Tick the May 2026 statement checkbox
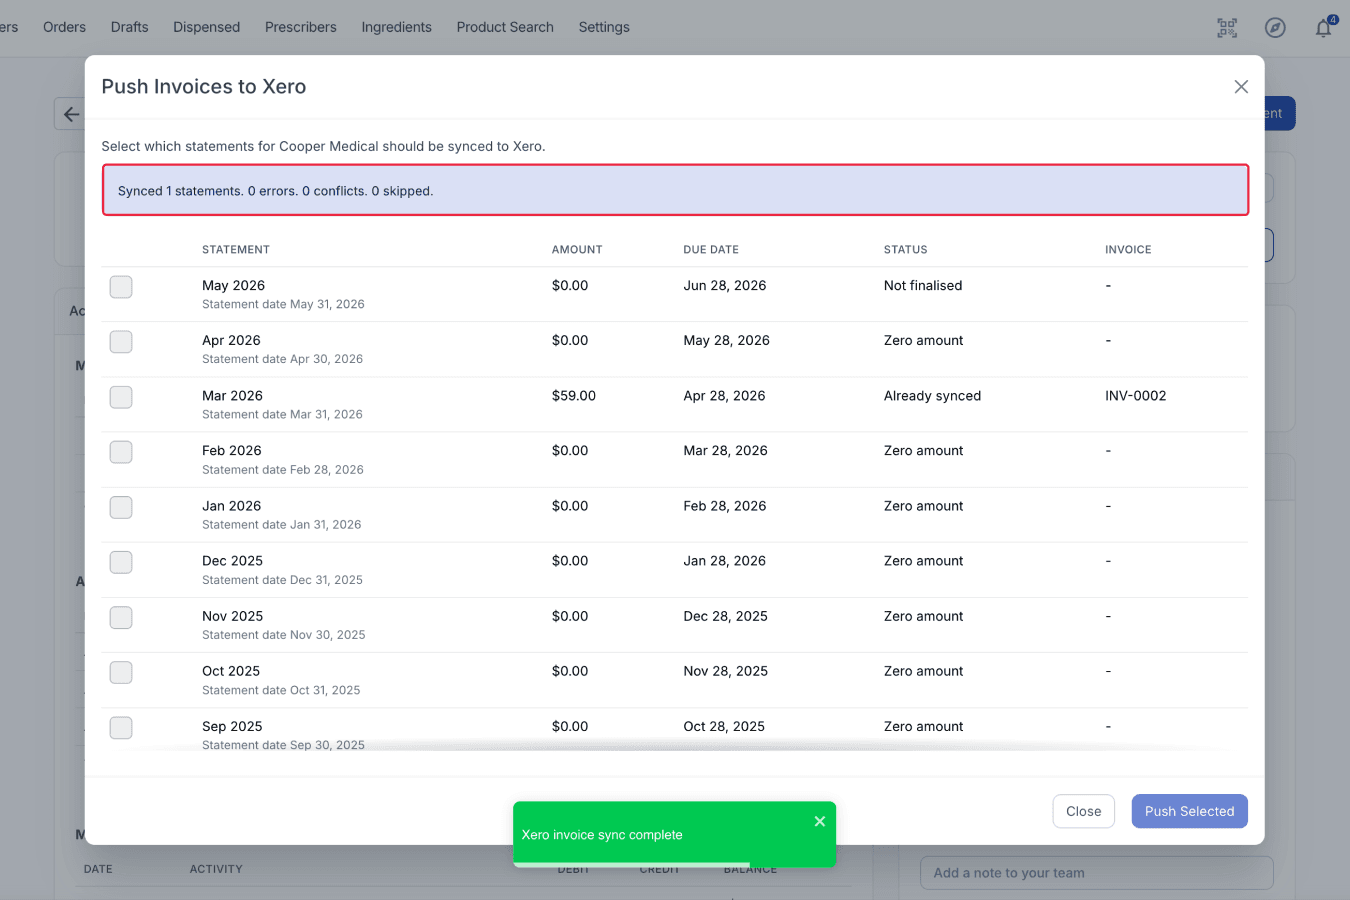This screenshot has height=900, width=1350. (121, 287)
